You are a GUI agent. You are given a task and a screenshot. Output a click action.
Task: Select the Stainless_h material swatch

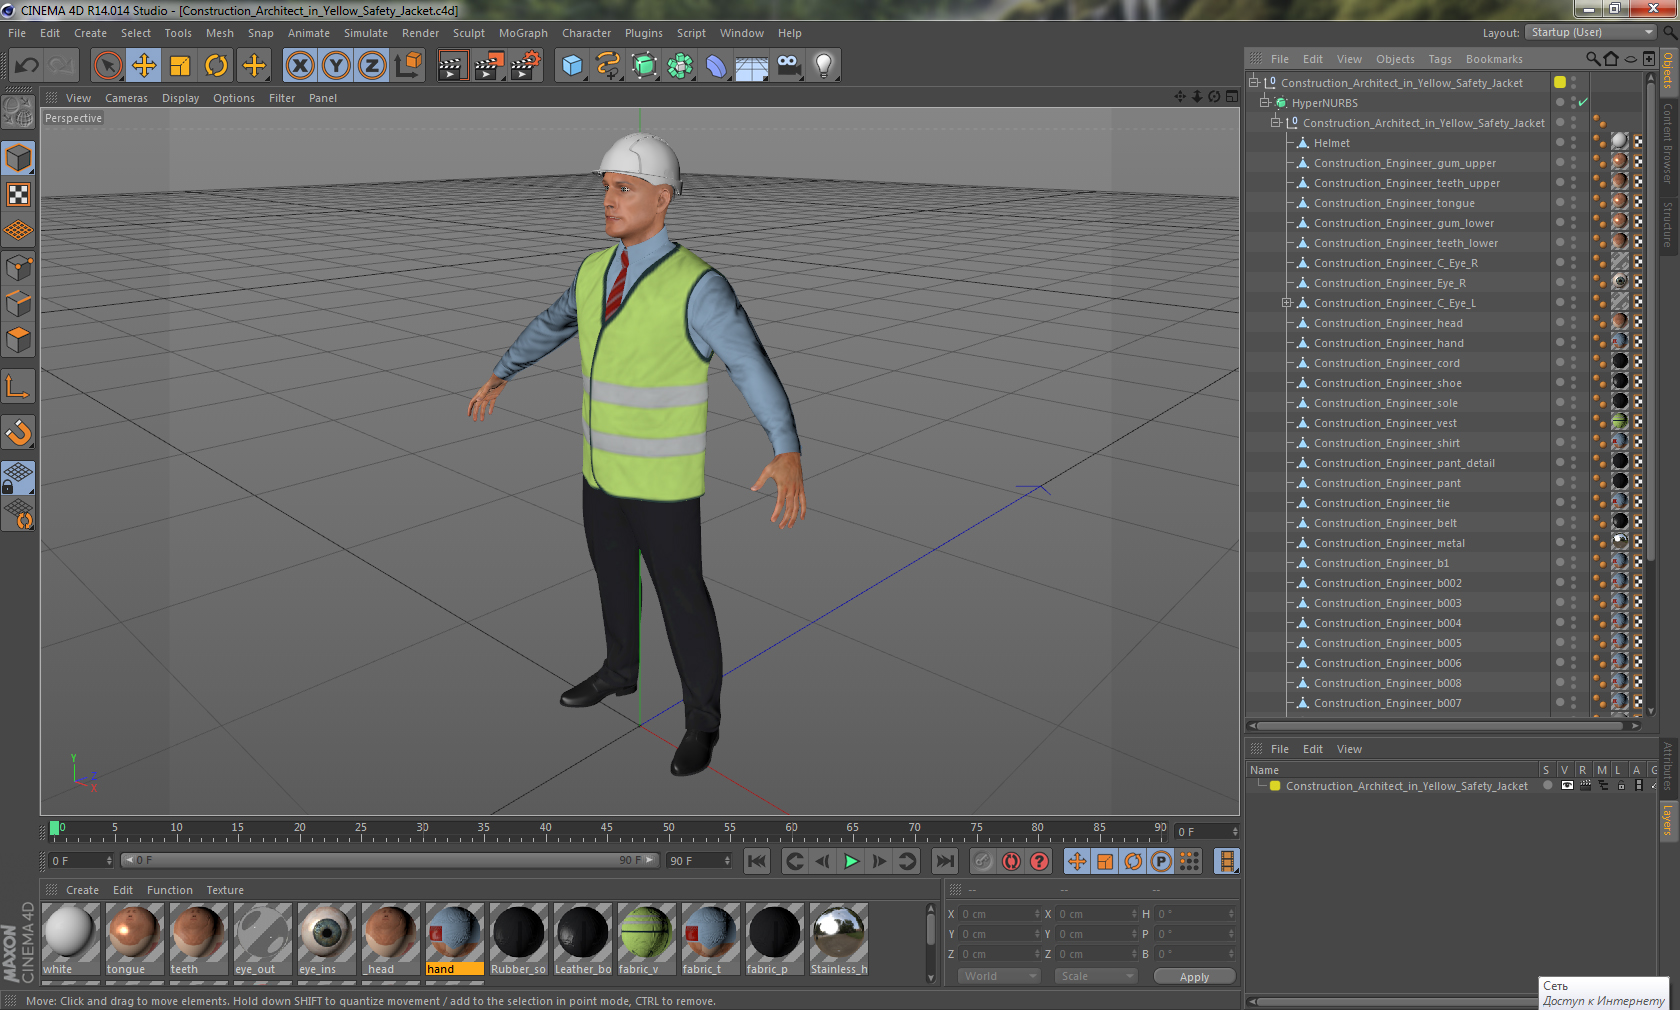click(838, 939)
